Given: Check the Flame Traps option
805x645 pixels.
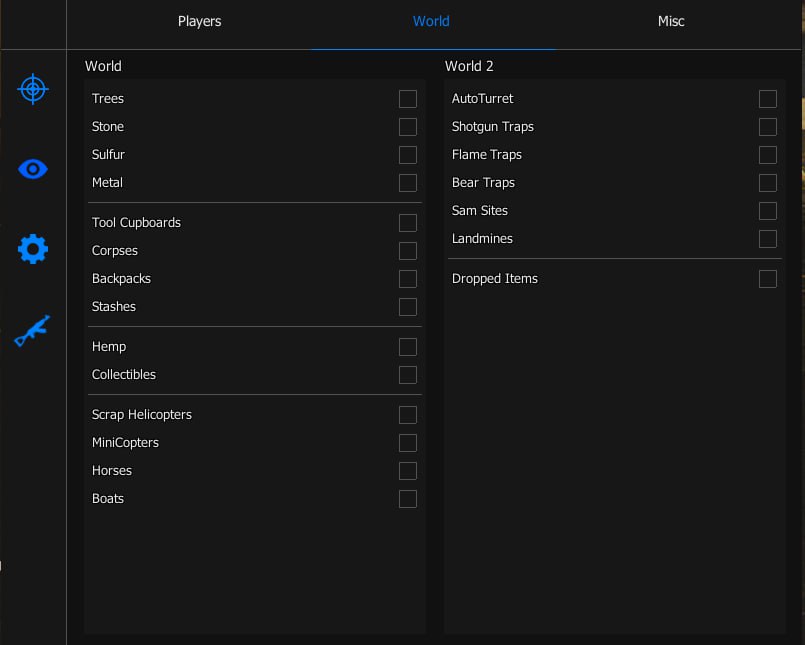Looking at the screenshot, I should tap(768, 155).
